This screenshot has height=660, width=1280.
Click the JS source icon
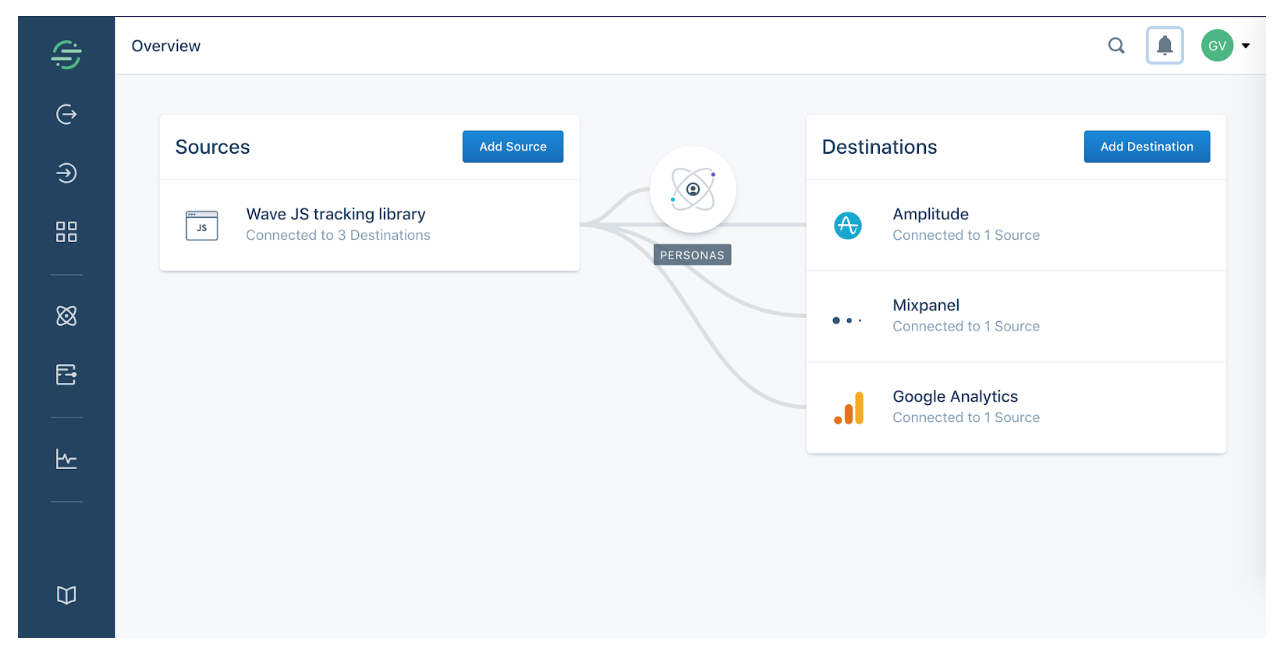click(x=202, y=225)
